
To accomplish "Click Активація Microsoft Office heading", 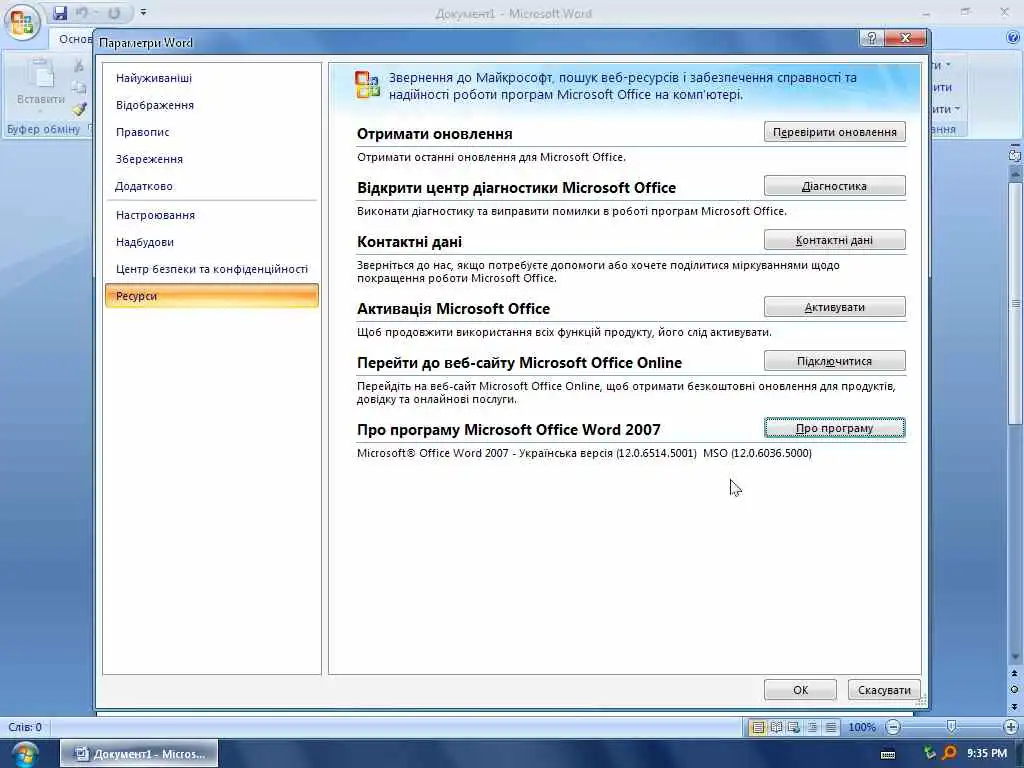I will tap(453, 309).
